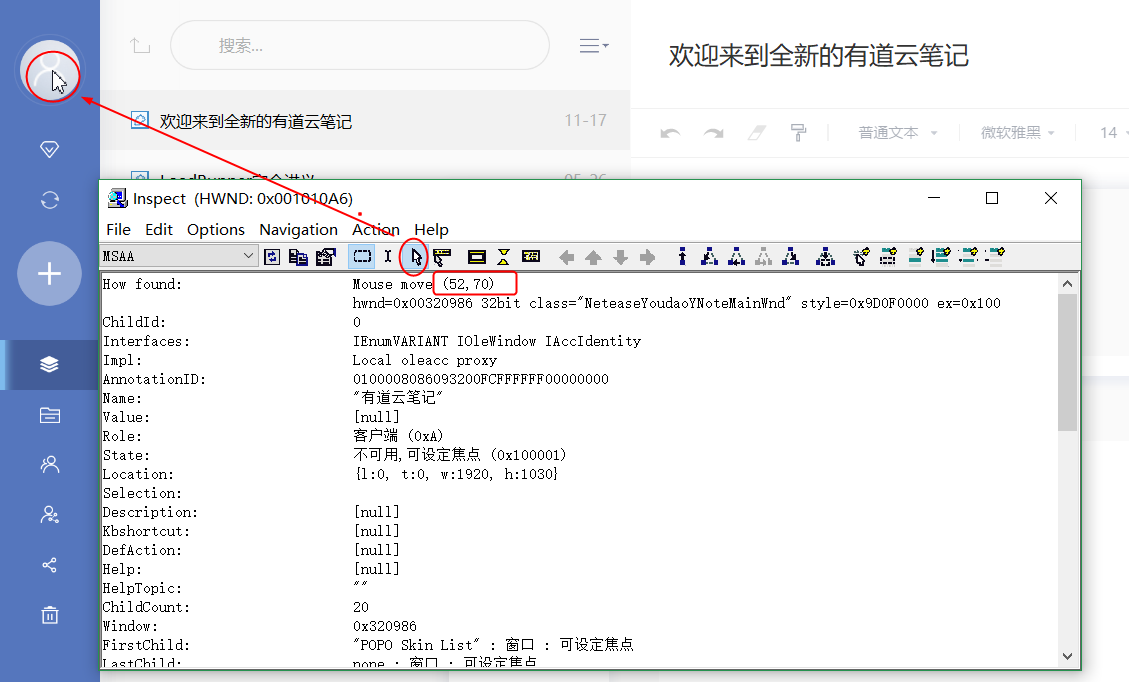Open note 欢迎来到全新的有道云笔记 in list
The width and height of the screenshot is (1129, 682).
pos(365,120)
